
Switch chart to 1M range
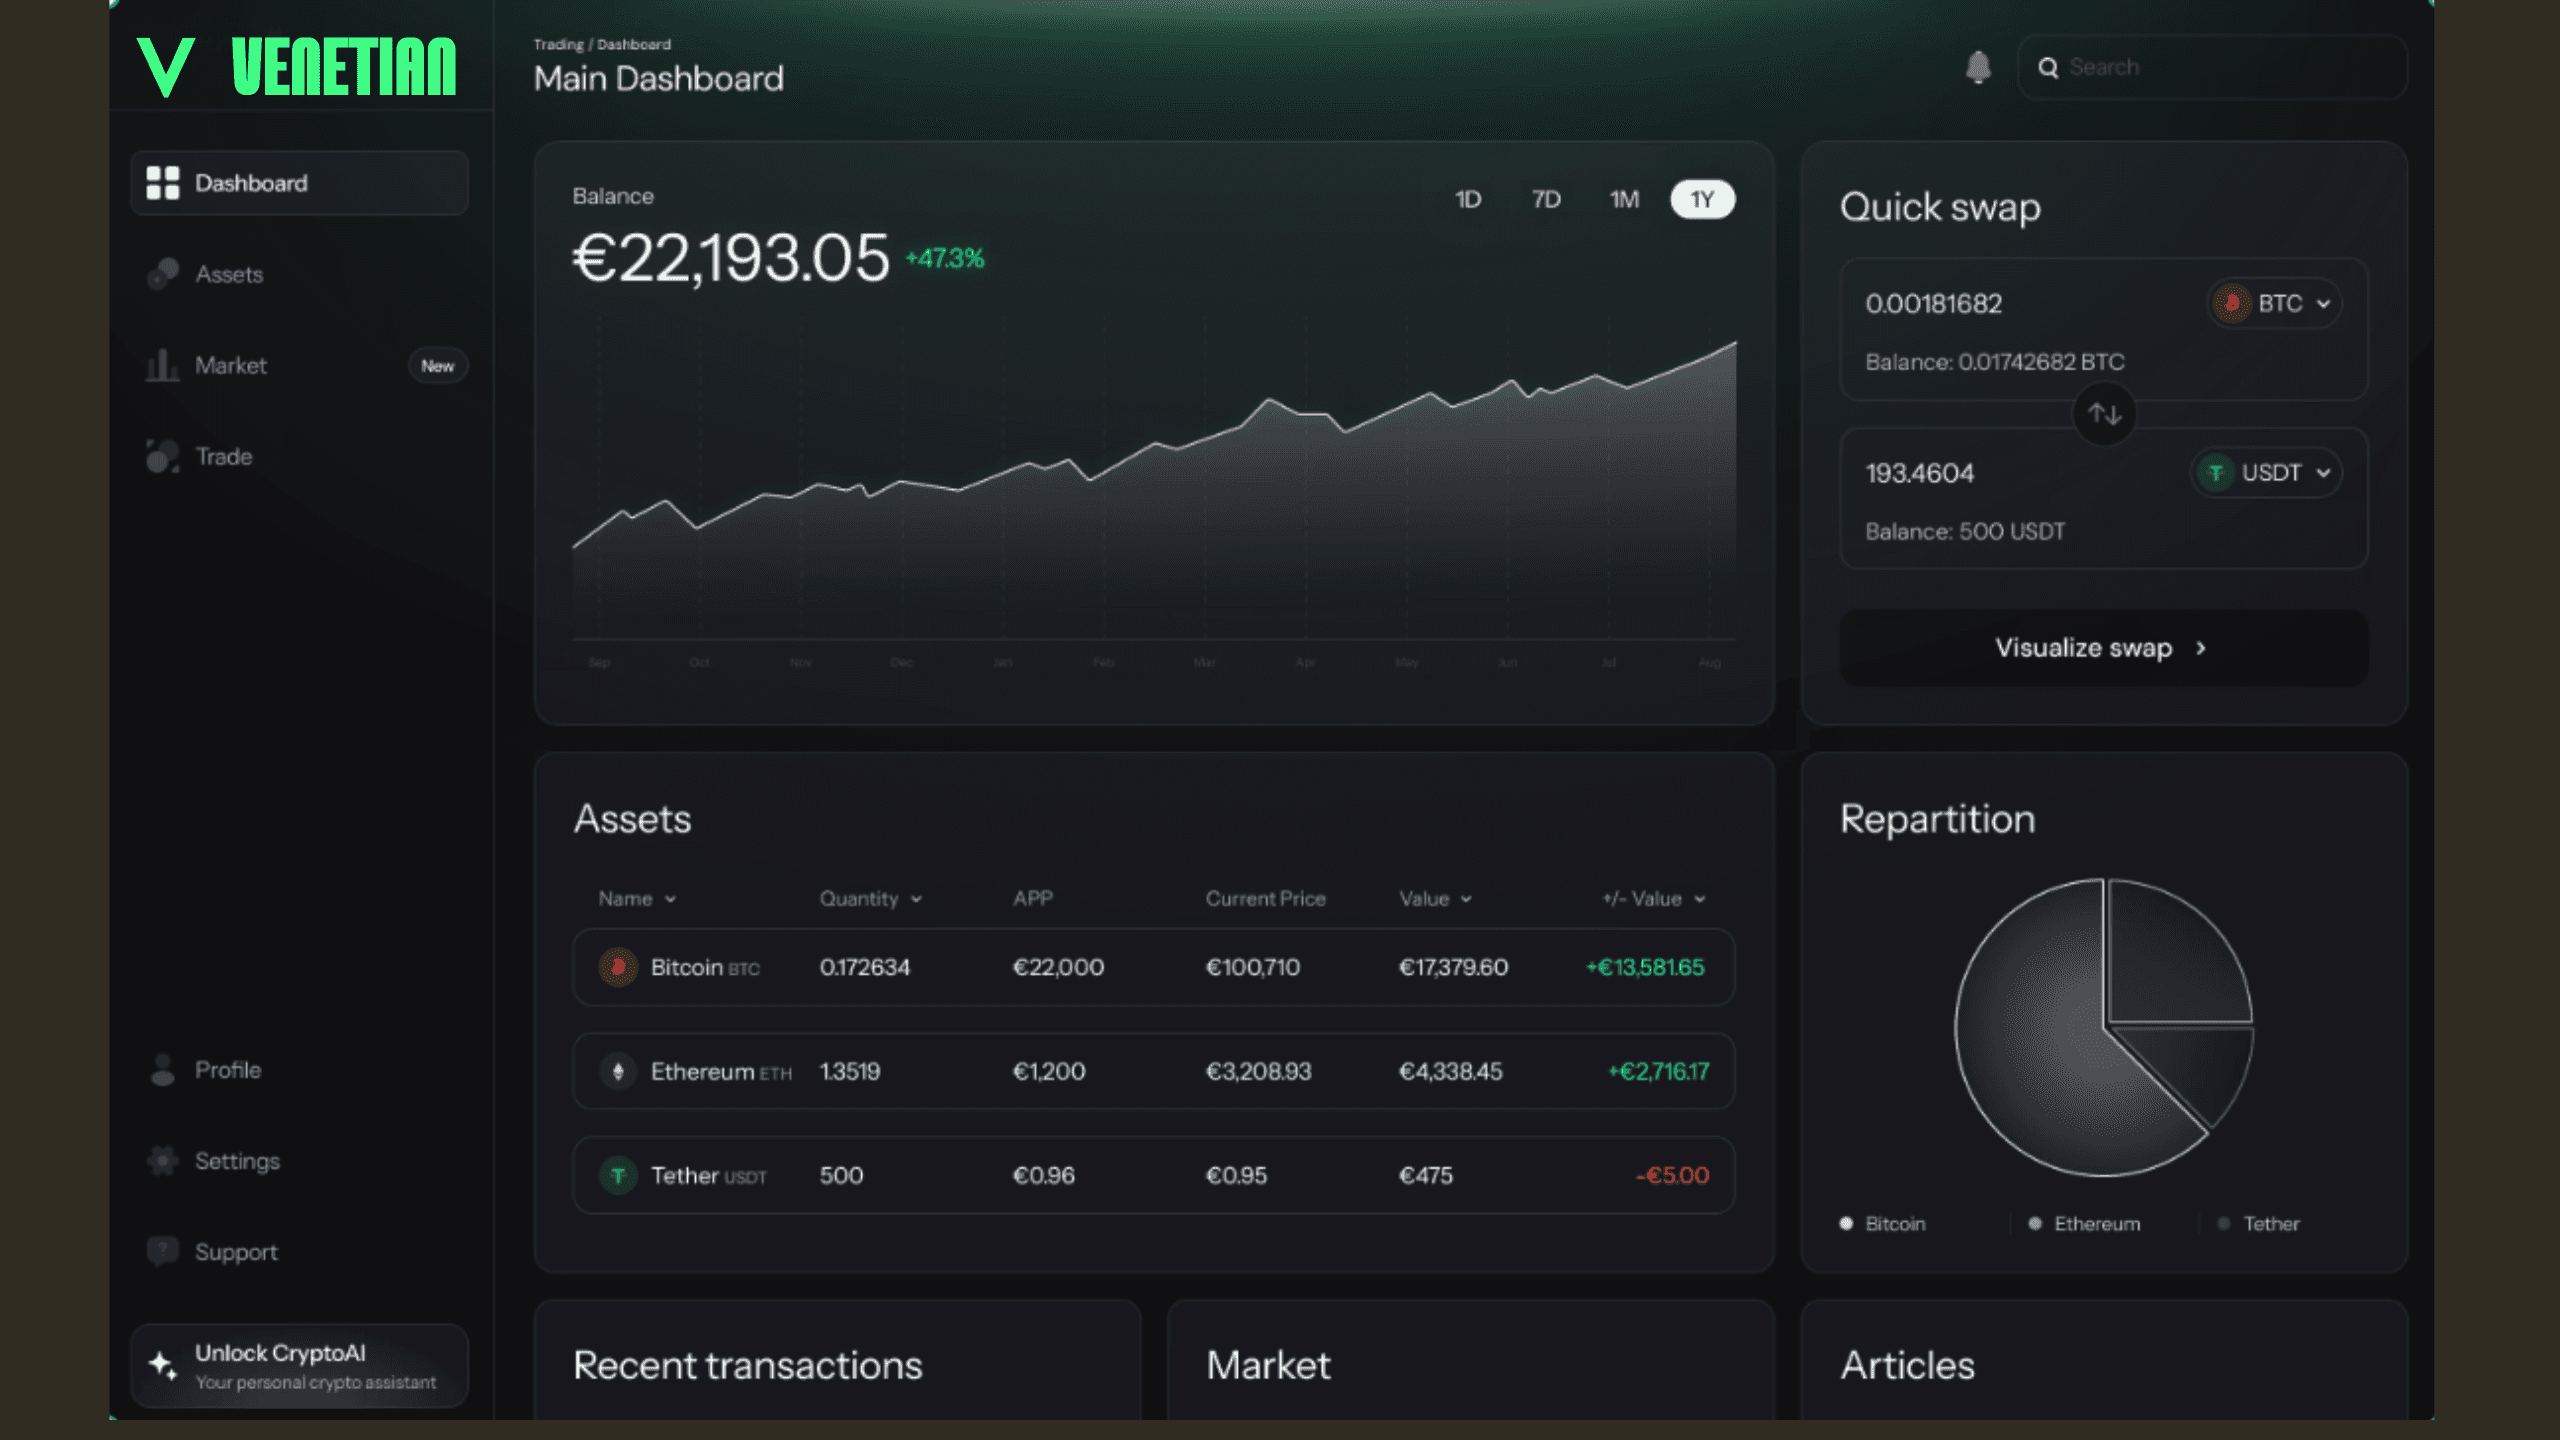point(1624,199)
